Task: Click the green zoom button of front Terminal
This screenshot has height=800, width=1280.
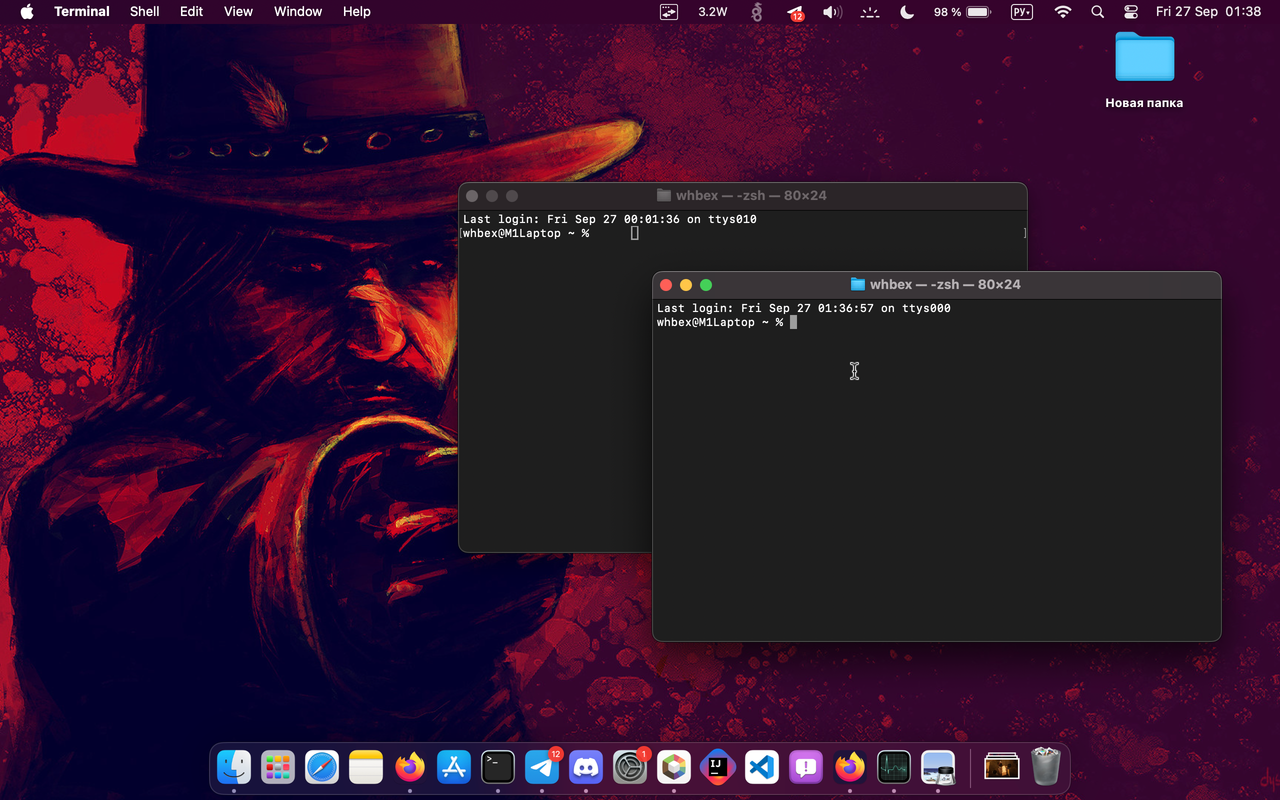Action: [706, 285]
